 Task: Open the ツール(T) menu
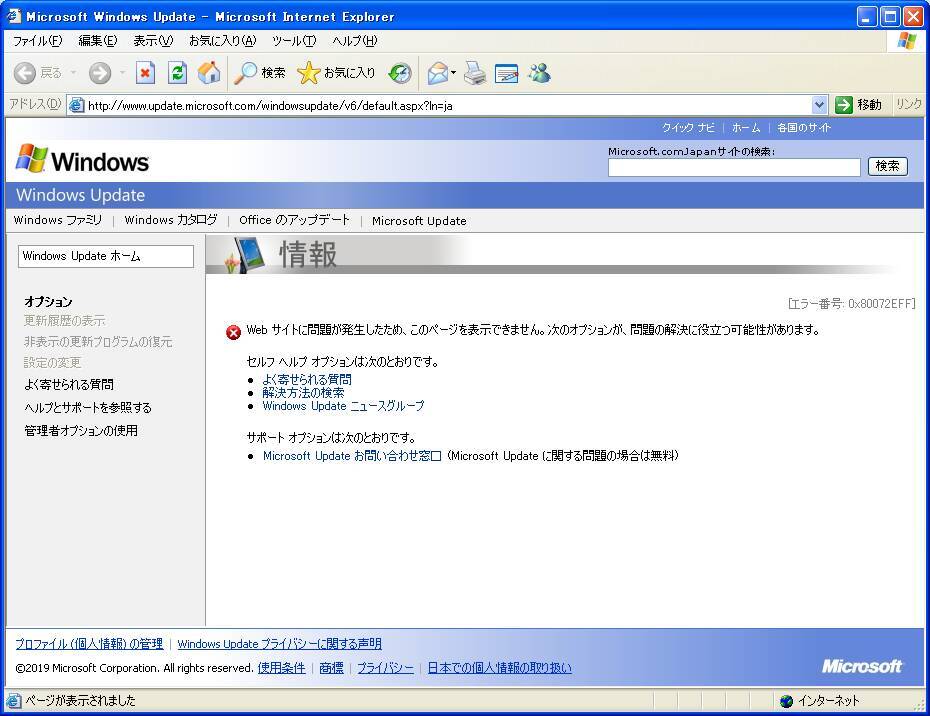pos(294,41)
